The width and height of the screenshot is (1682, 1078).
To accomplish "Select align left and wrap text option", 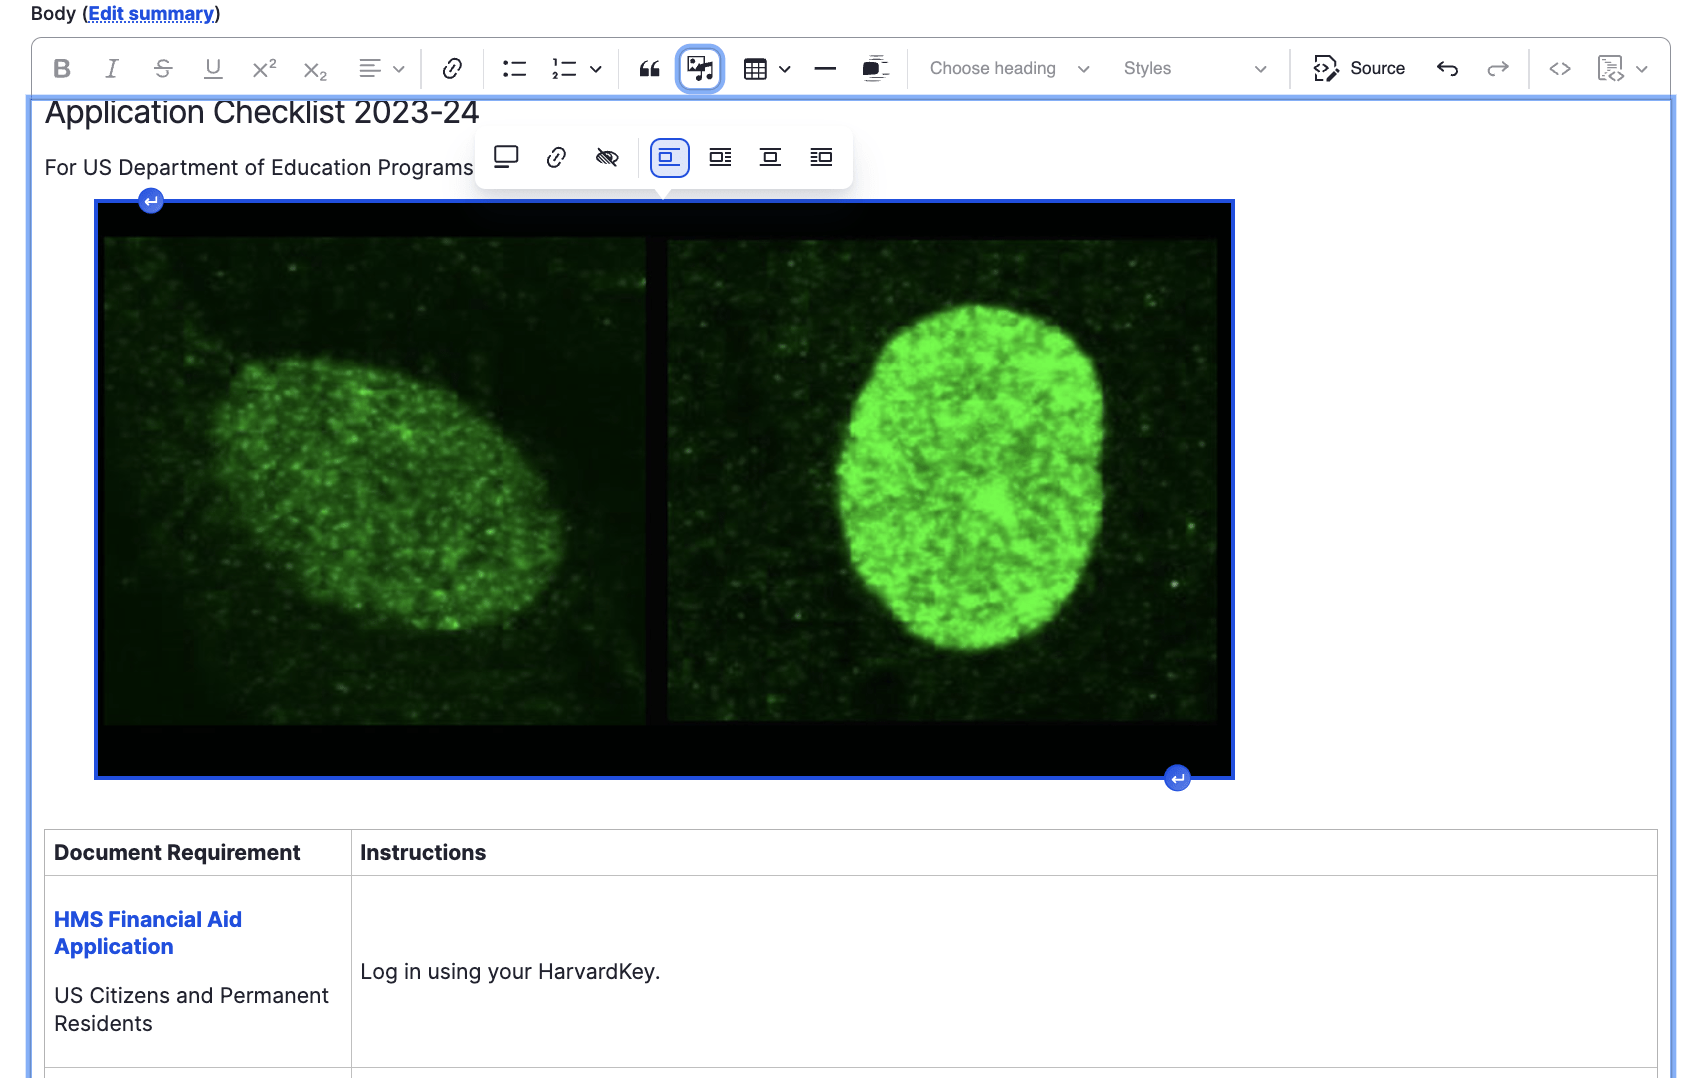I will pos(720,157).
